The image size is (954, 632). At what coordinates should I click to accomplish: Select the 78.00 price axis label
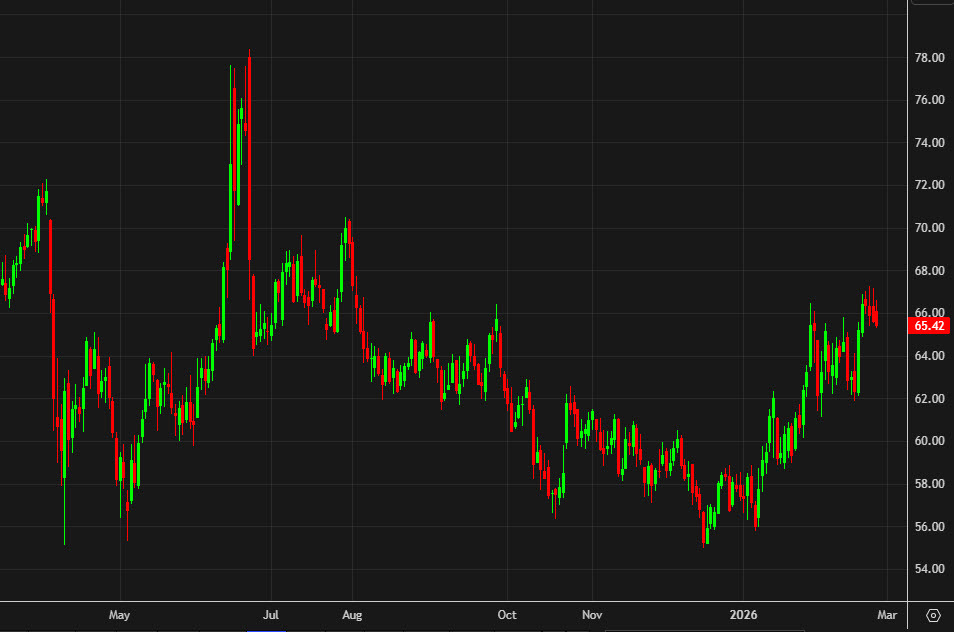click(928, 57)
